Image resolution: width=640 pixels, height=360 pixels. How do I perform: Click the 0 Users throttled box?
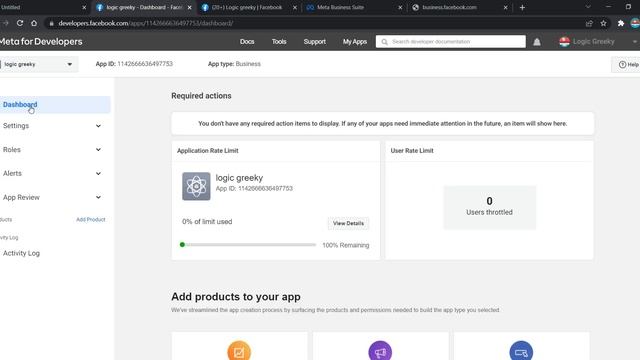point(489,207)
